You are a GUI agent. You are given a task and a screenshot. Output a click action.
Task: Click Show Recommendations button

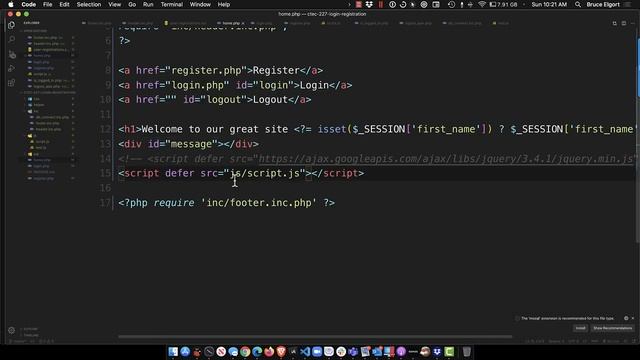pos(612,328)
